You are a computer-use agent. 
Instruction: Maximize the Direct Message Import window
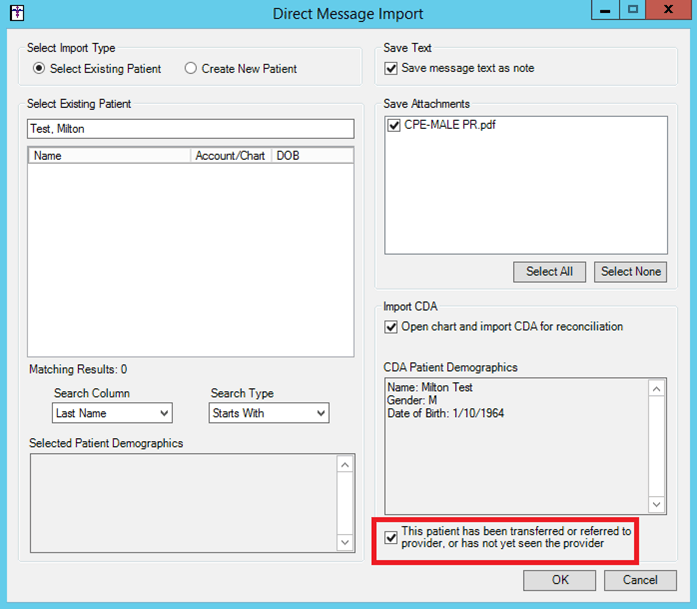point(632,9)
